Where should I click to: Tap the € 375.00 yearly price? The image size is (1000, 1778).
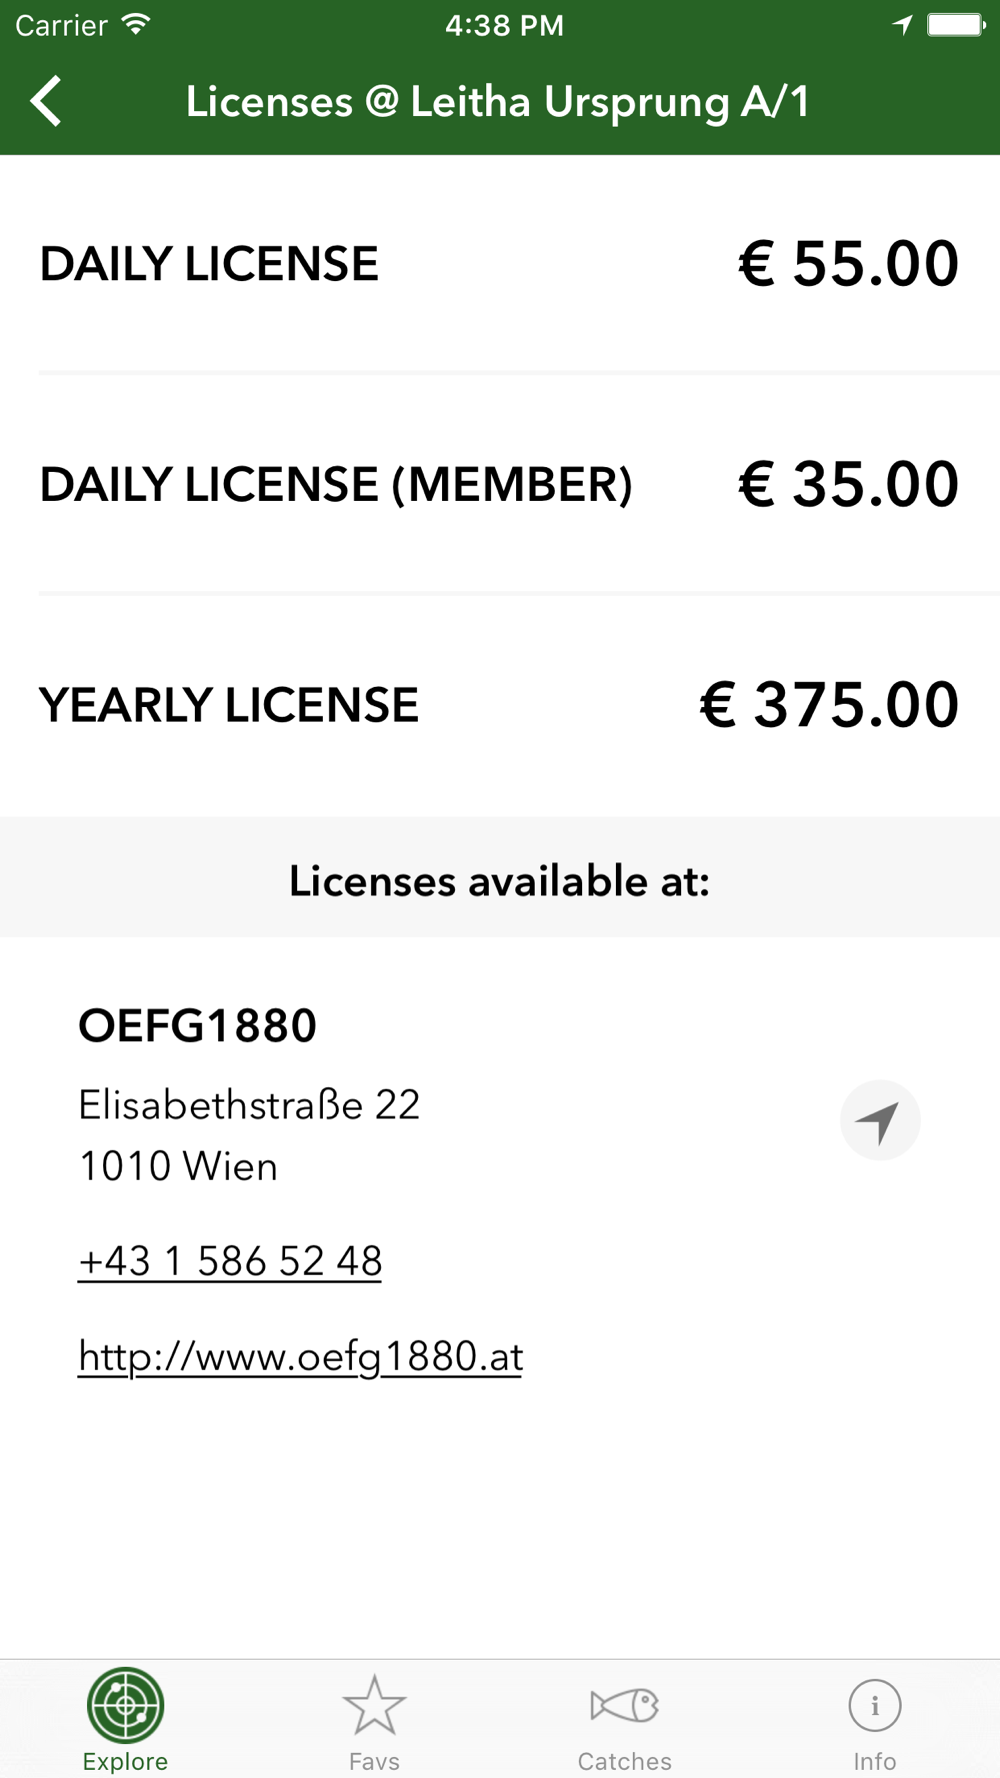tap(829, 705)
